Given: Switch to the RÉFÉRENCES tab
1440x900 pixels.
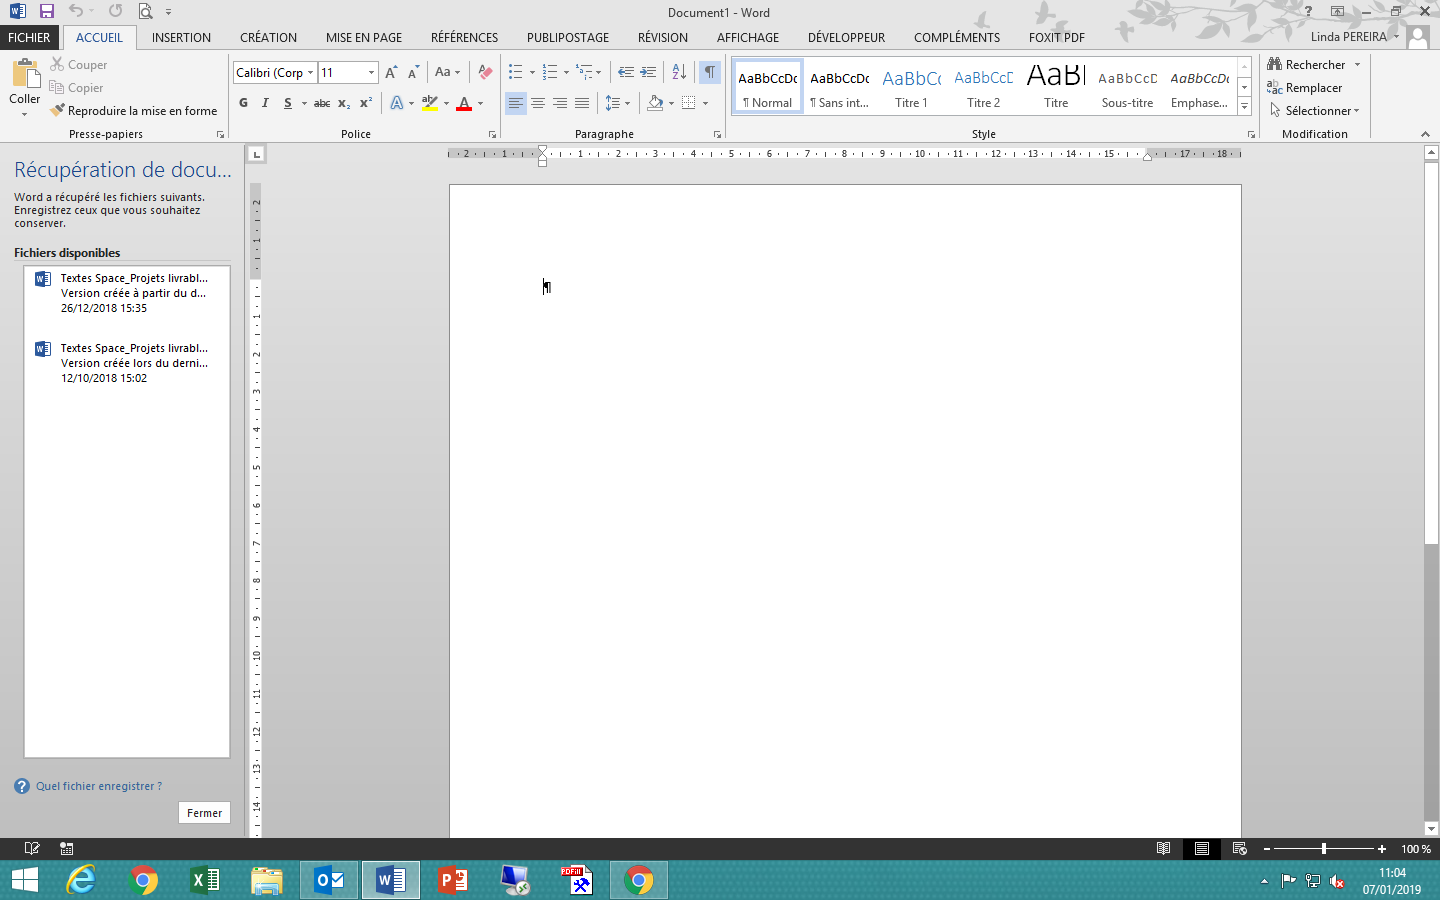Looking at the screenshot, I should pyautogui.click(x=464, y=37).
